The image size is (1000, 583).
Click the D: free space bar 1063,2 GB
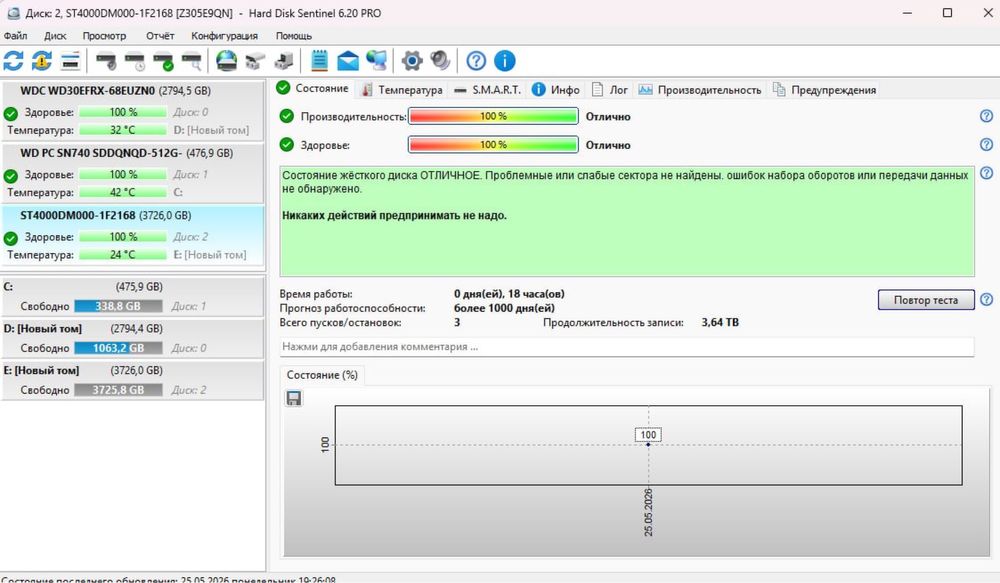[x=118, y=348]
